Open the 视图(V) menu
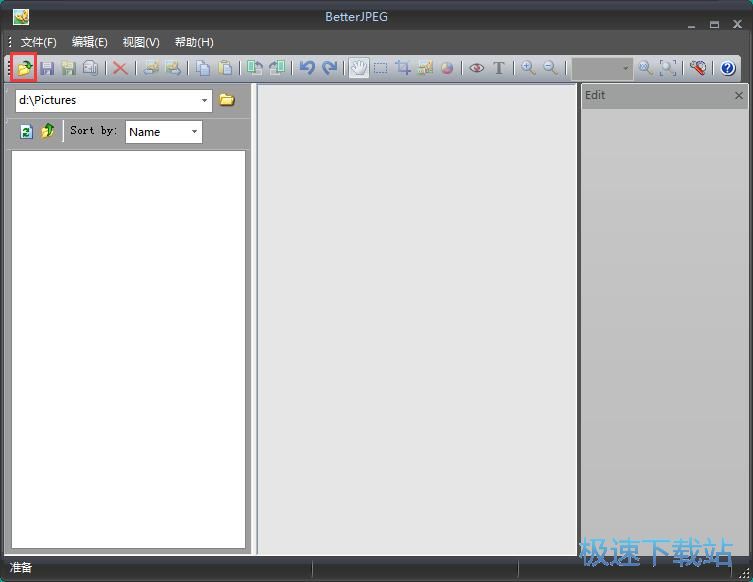 point(140,42)
